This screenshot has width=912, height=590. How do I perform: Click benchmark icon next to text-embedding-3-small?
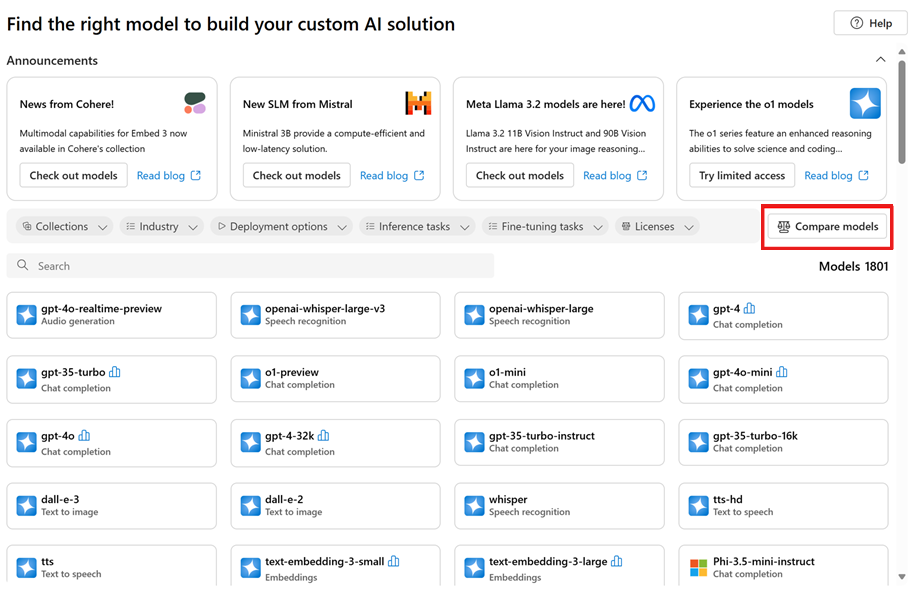click(394, 562)
